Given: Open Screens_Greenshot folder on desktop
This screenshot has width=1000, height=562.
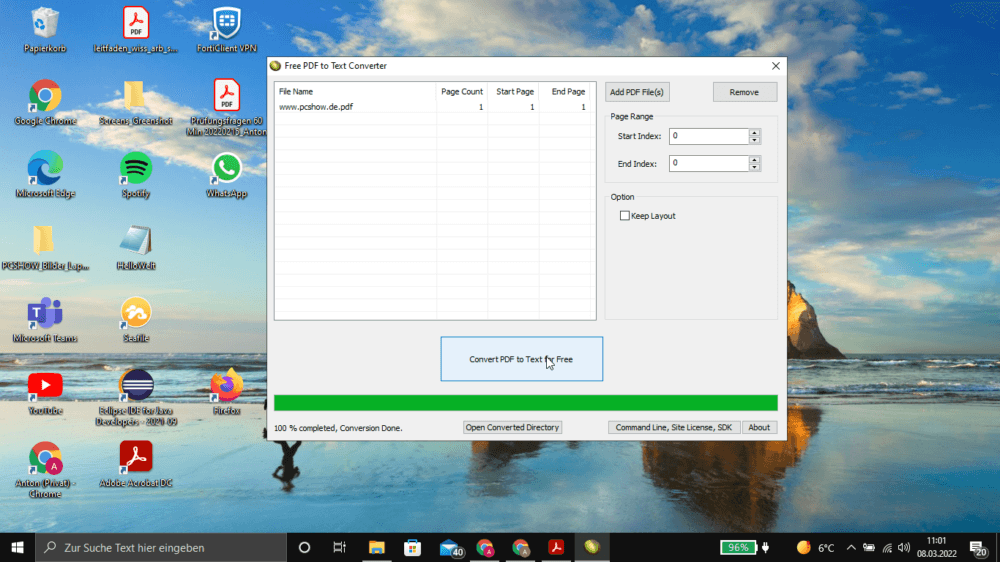Looking at the screenshot, I should 135,103.
